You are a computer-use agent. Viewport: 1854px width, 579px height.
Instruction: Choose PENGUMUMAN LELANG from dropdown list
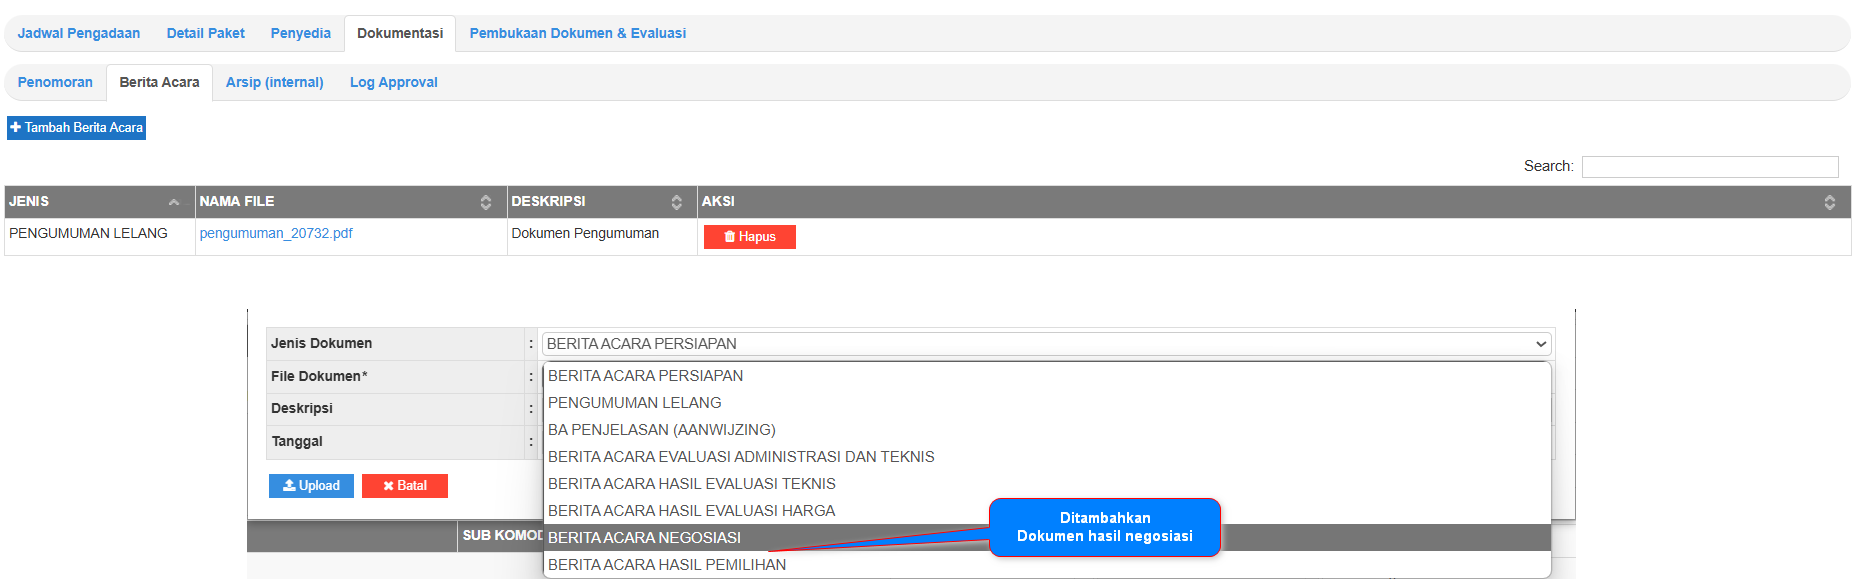[634, 403]
